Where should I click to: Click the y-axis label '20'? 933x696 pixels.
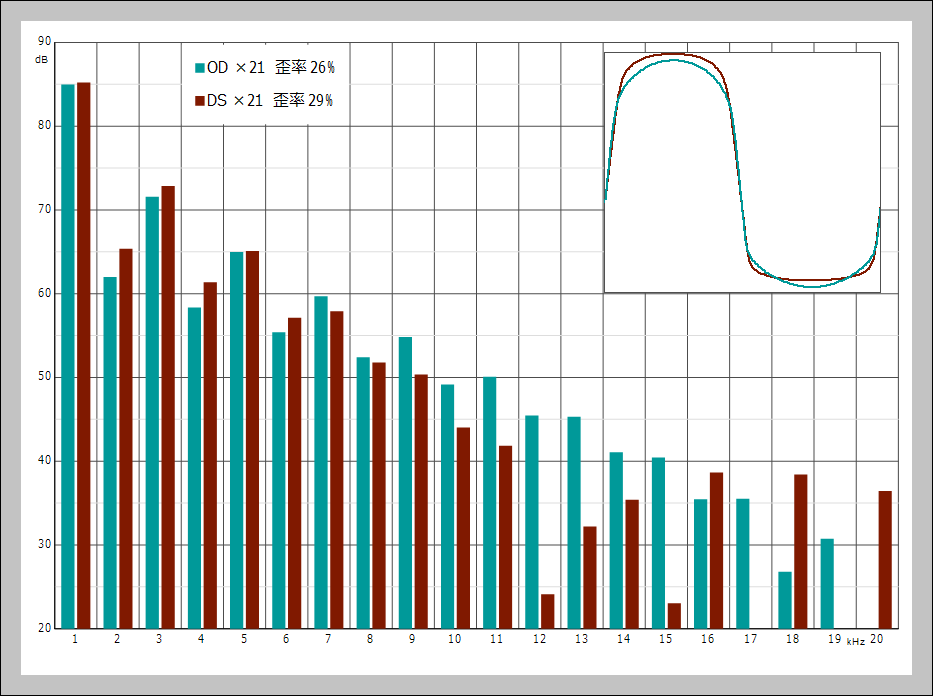(x=45, y=628)
